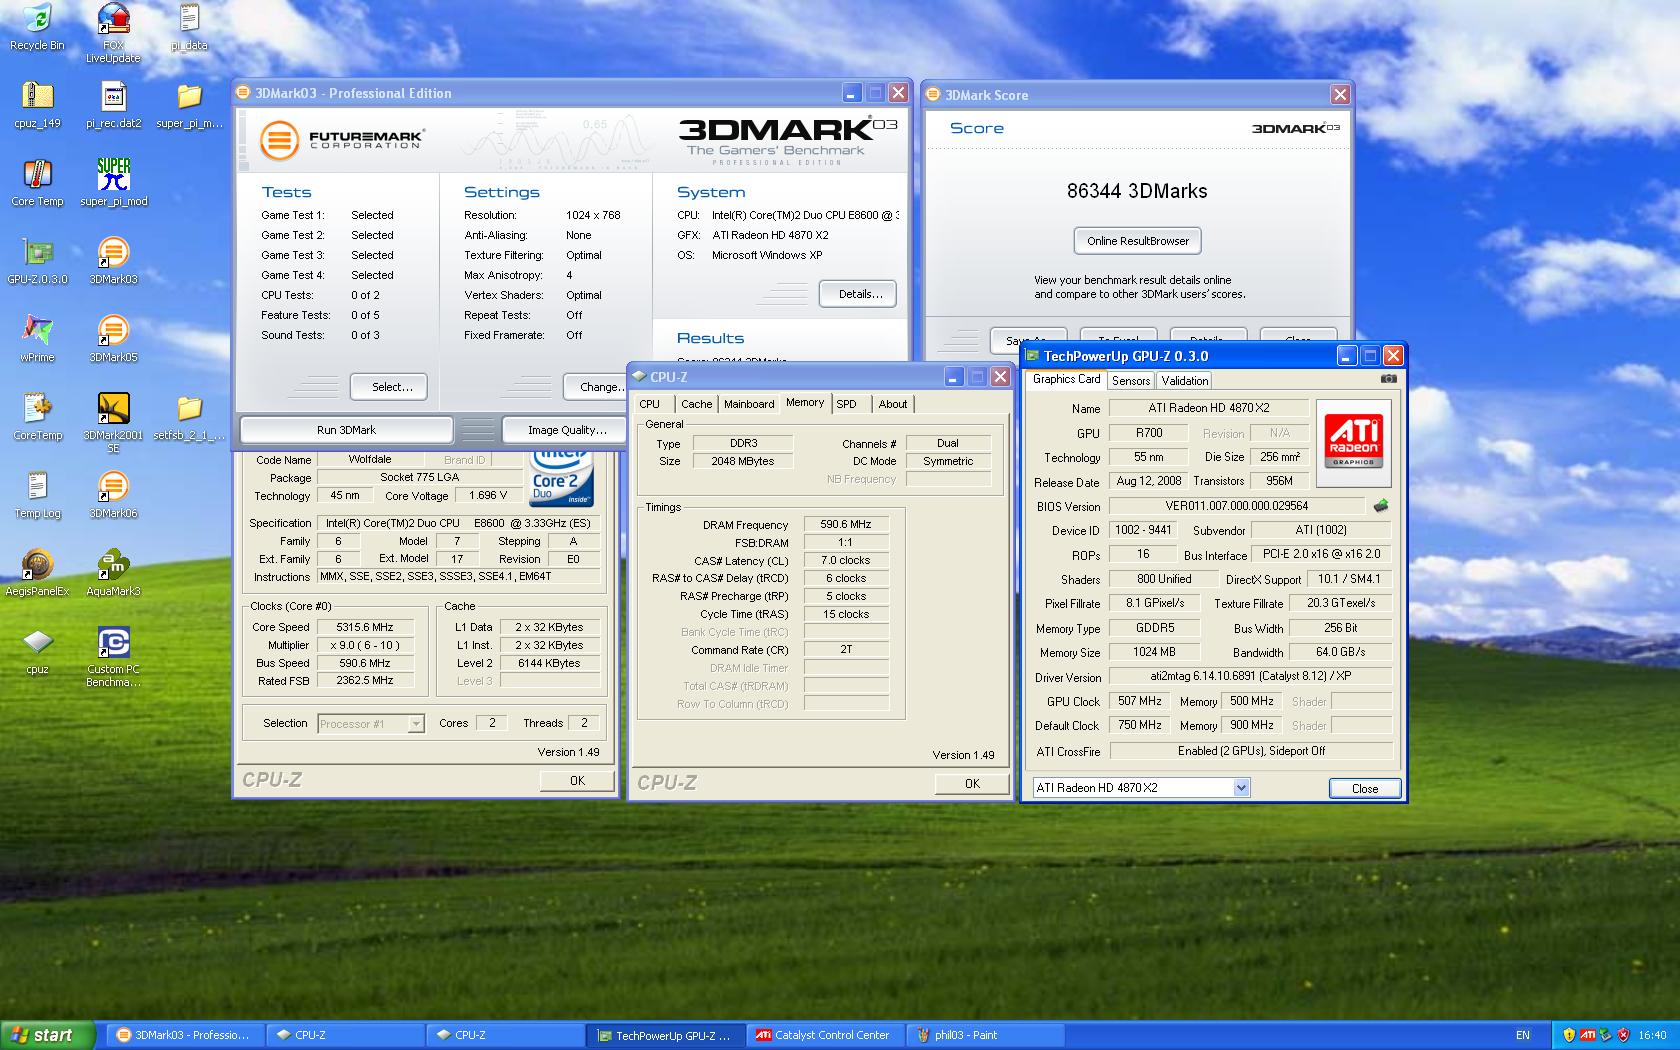This screenshot has width=1680, height=1050.
Task: Launch the wPrime desktop icon
Action: click(x=37, y=339)
